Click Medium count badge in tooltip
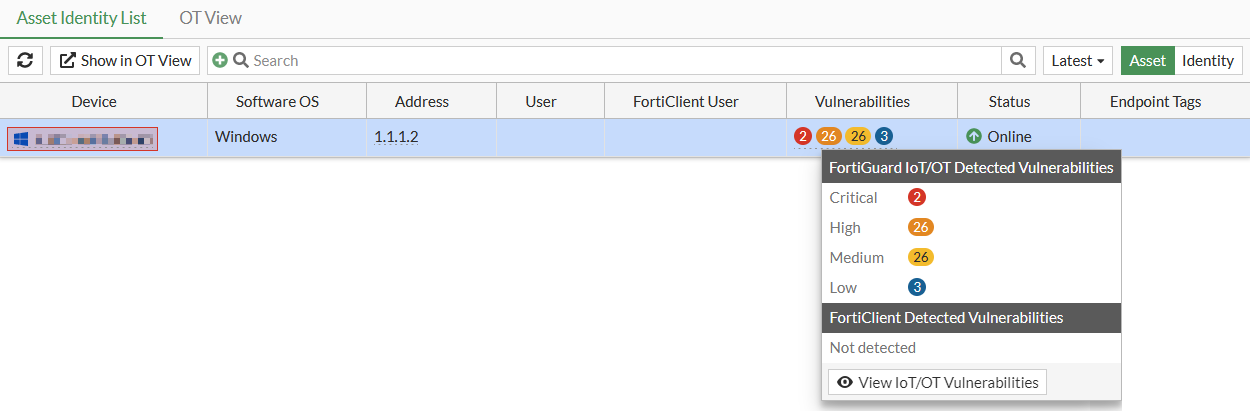This screenshot has height=411, width=1250. (x=921, y=257)
